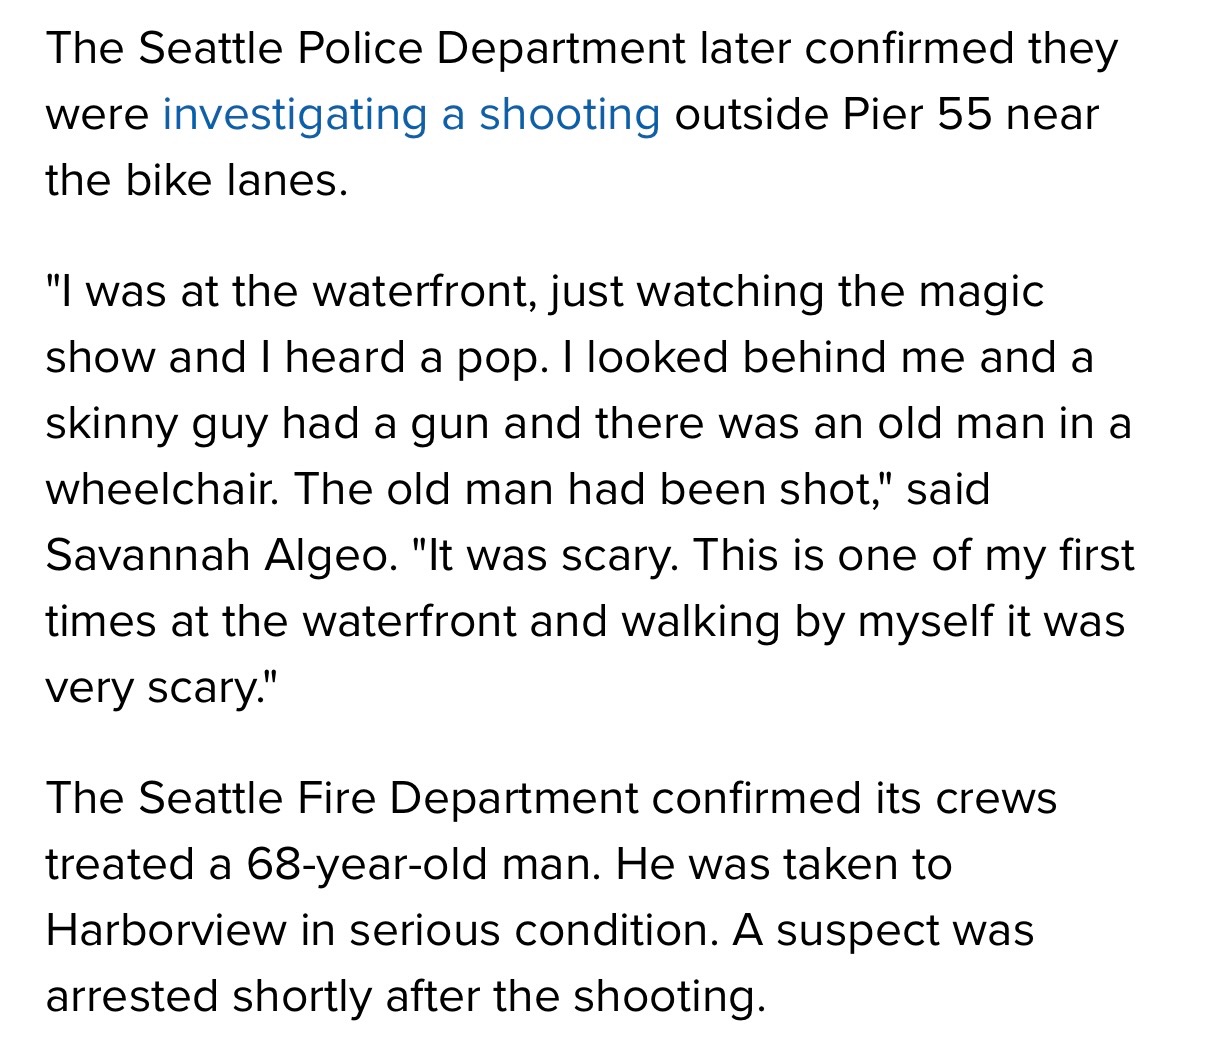This screenshot has width=1206, height=1039.
Task: Click the text "Pier 55"
Action: pos(917,115)
